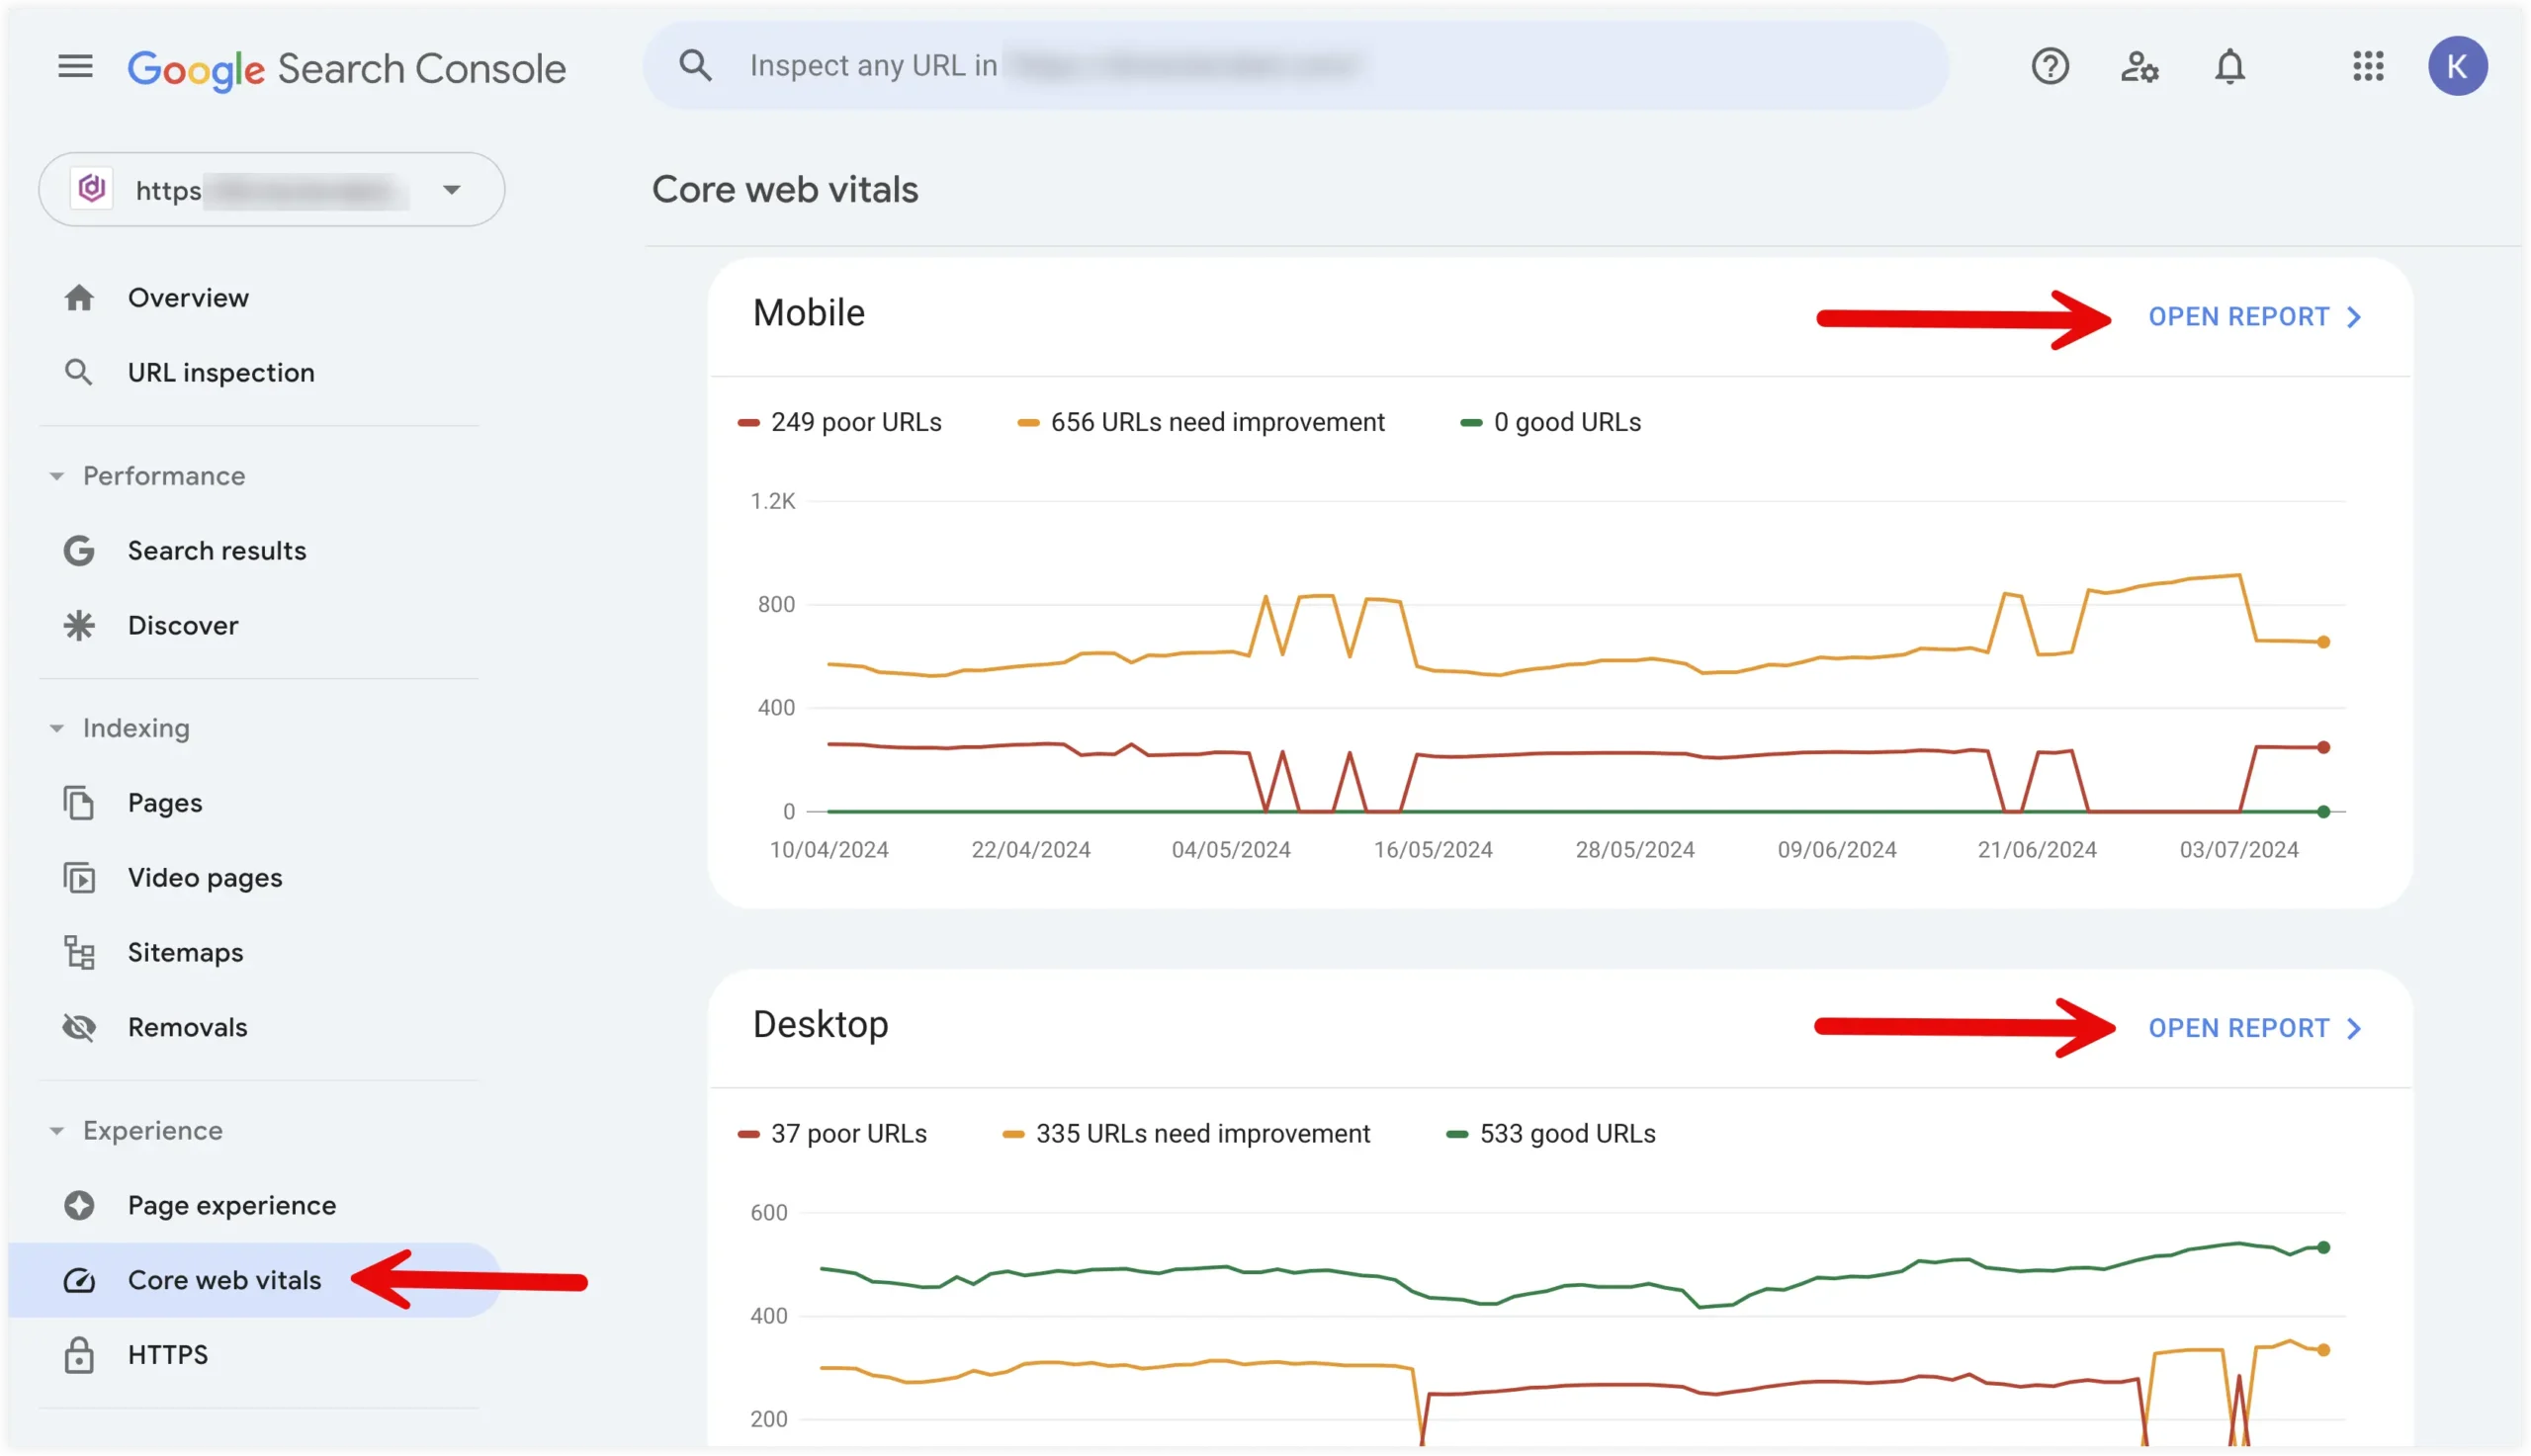Screen dimensions: 2531x1456
Task: Open HTTPS report
Action: point(168,1355)
